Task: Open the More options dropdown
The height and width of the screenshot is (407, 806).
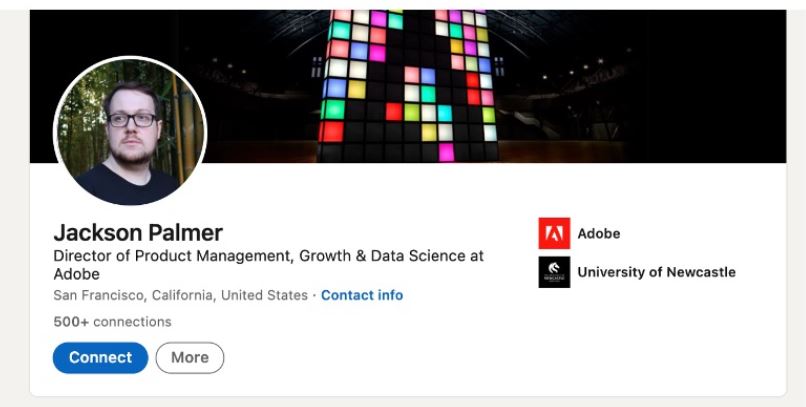Action: tap(190, 357)
